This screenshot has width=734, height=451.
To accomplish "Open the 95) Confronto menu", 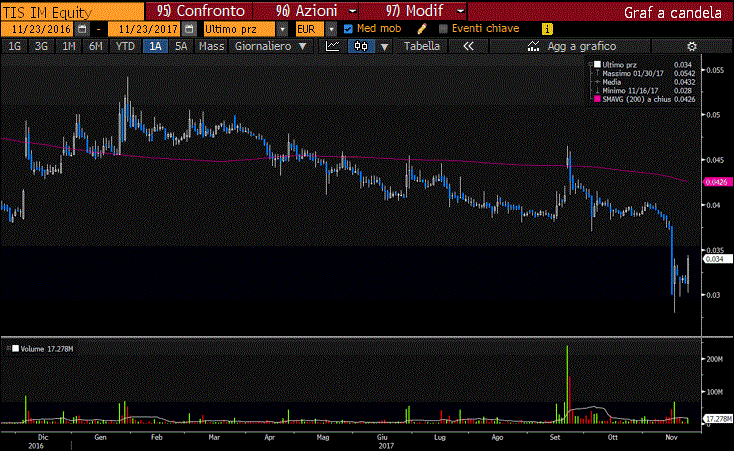I will 200,11.
